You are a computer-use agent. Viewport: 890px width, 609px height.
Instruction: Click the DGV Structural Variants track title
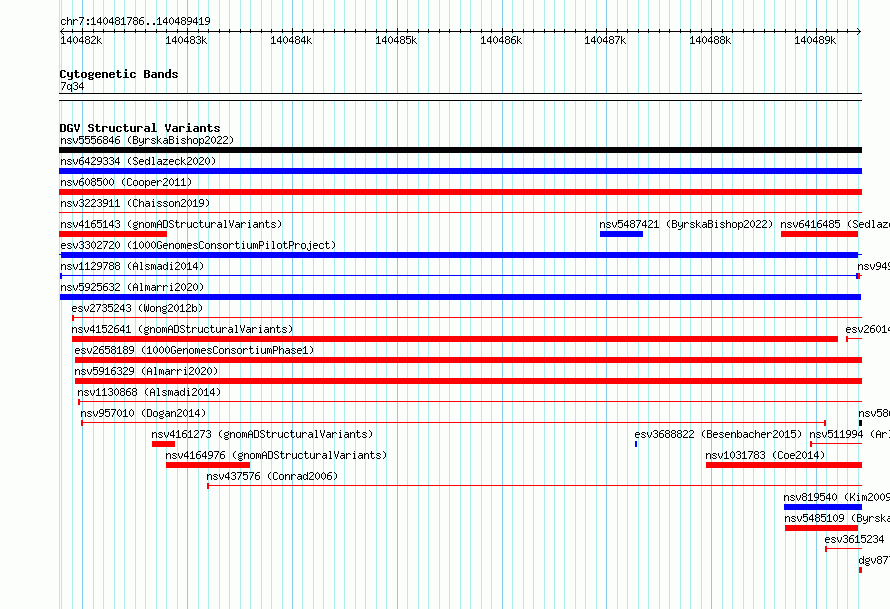point(140,128)
